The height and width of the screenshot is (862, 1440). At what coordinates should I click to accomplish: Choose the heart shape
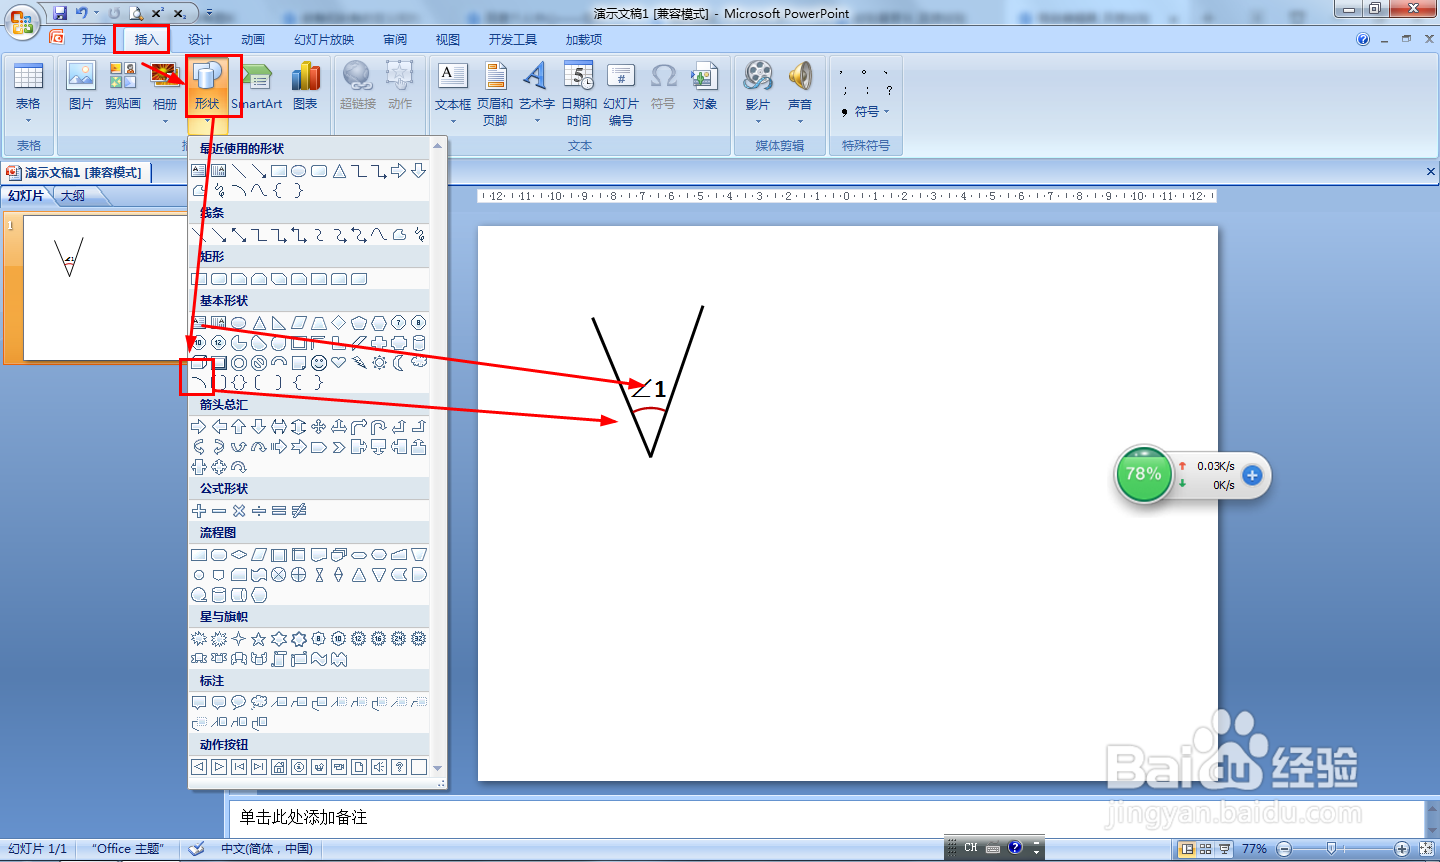[x=339, y=362]
